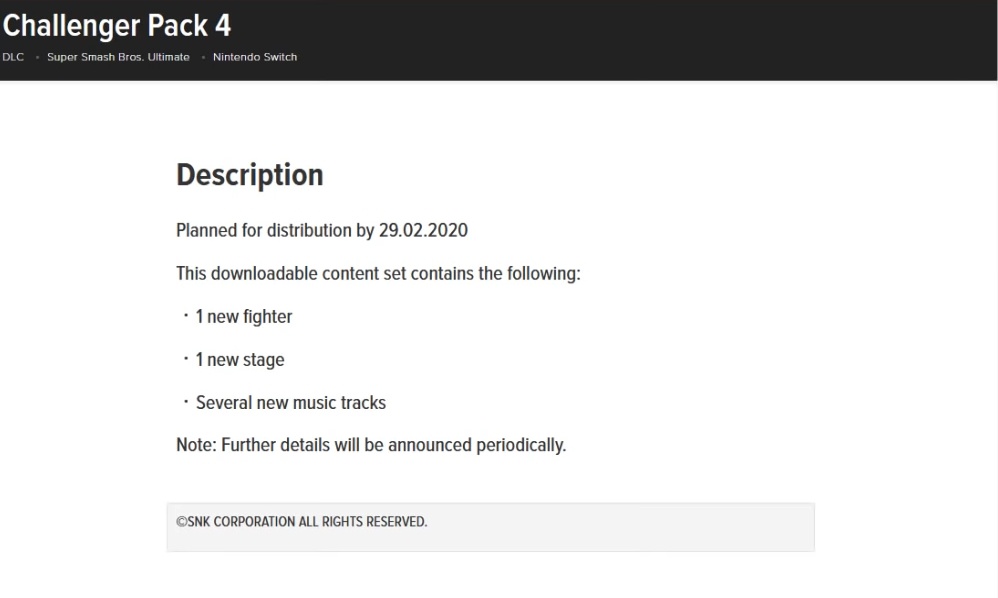Click the Challenger Pack 4 page title
The width and height of the screenshot is (998, 598).
(x=116, y=25)
